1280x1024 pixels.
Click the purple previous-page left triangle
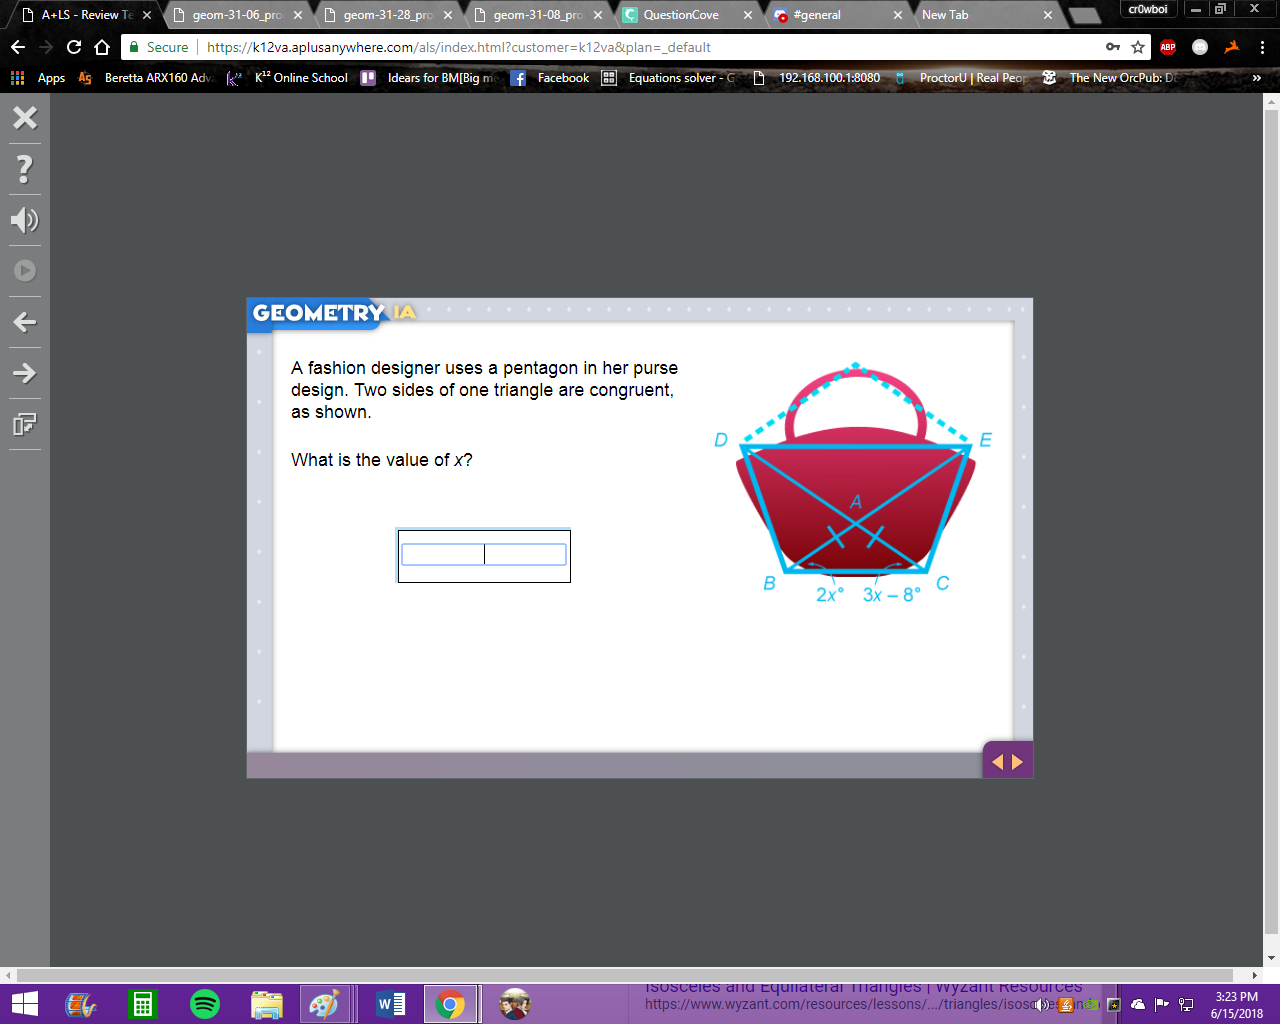997,762
